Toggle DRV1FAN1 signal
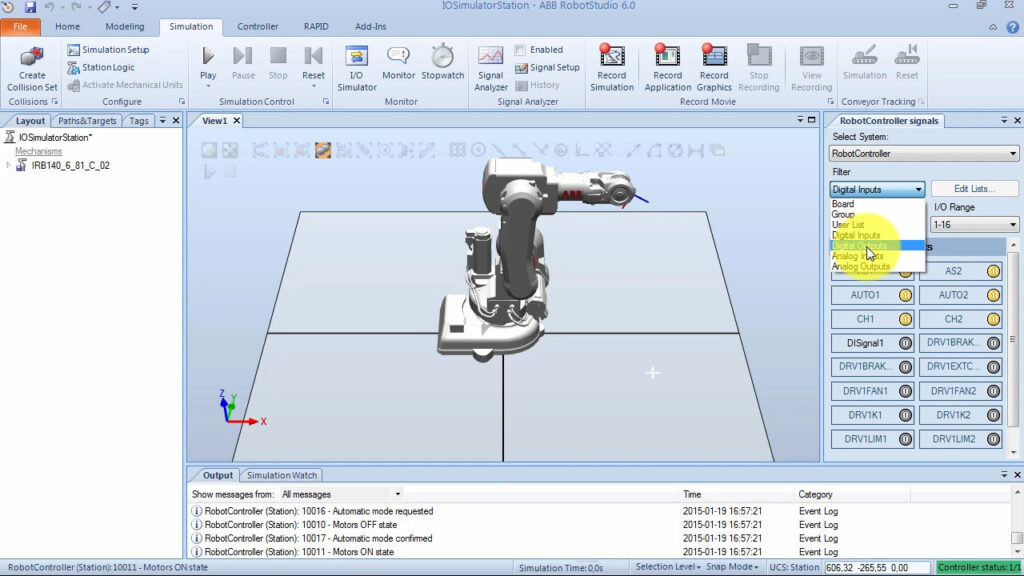This screenshot has height=576, width=1024. pyautogui.click(x=872, y=391)
